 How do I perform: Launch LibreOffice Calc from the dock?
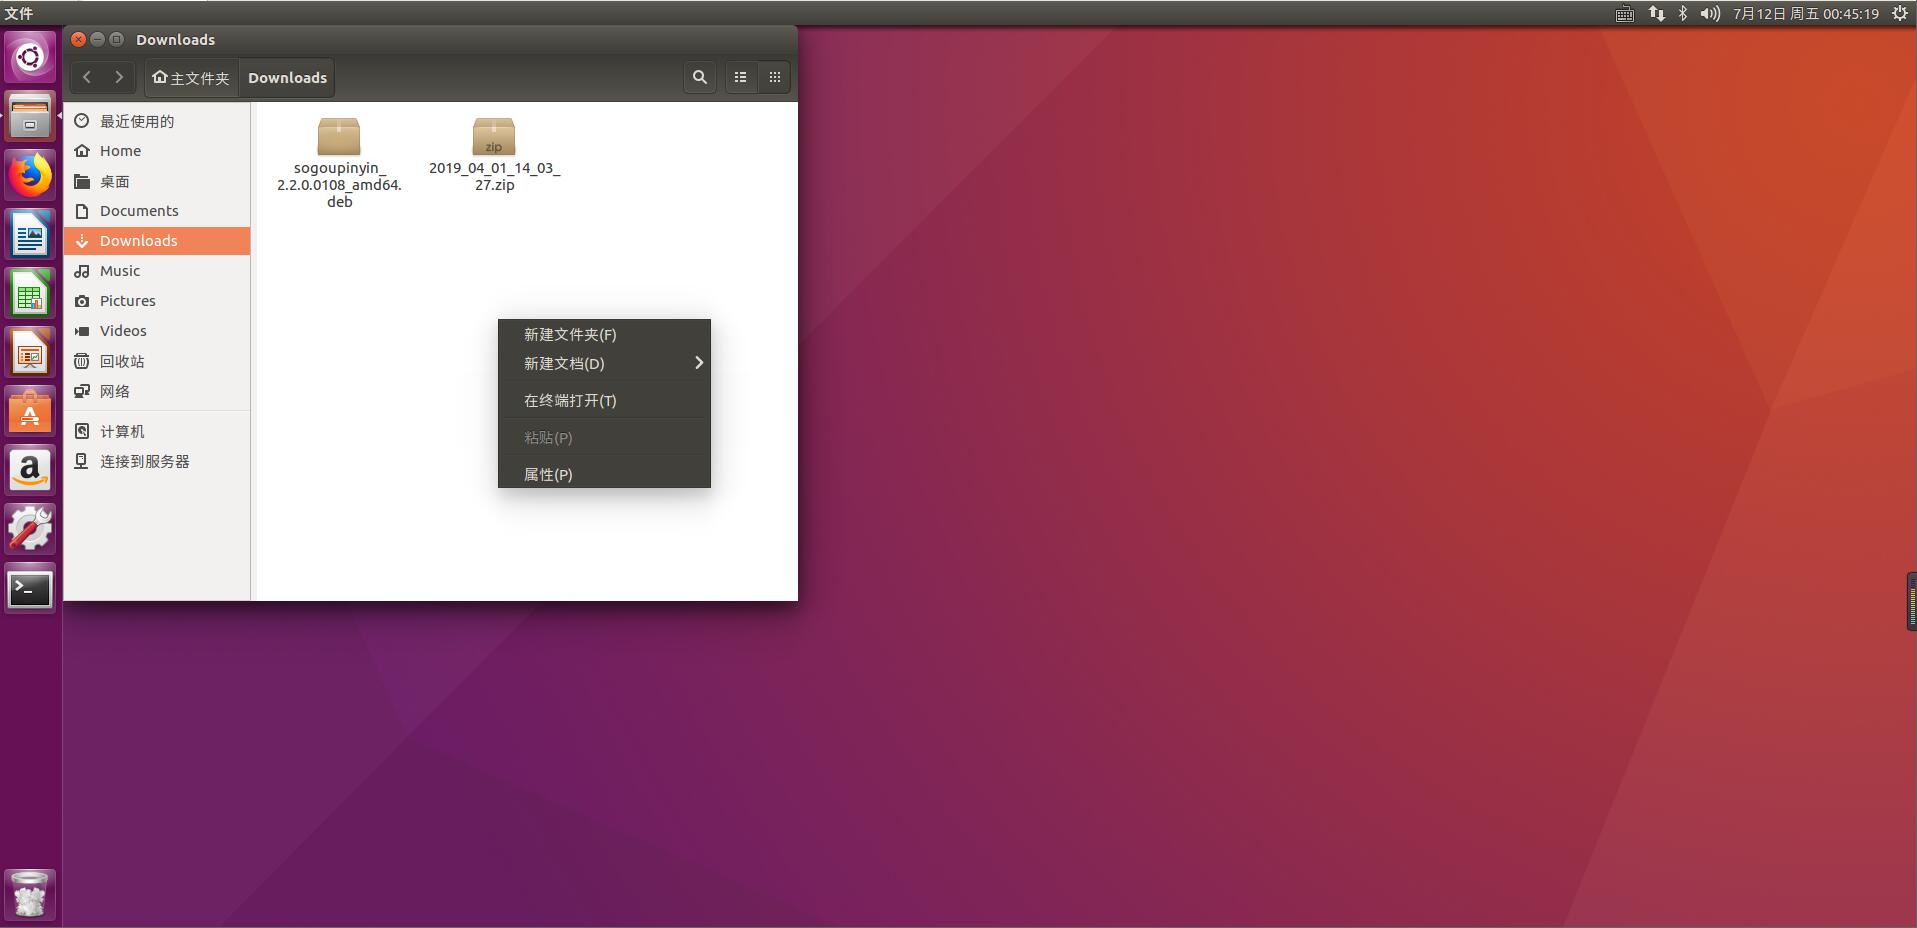coord(30,293)
